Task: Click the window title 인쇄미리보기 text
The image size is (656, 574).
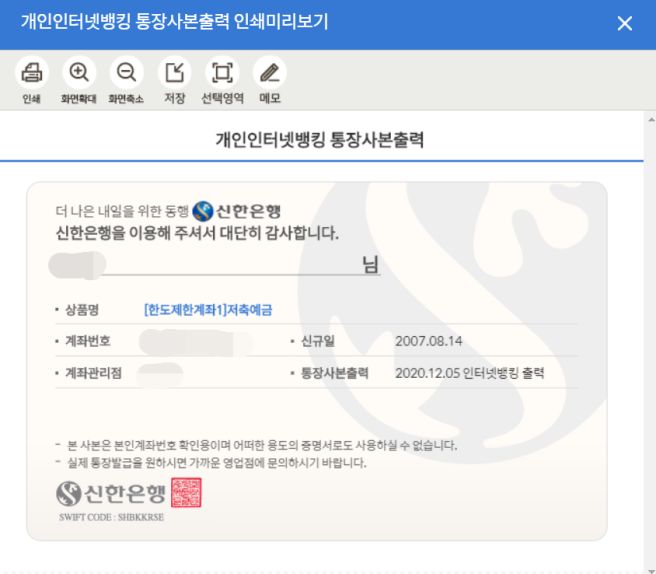Action: pos(281,22)
